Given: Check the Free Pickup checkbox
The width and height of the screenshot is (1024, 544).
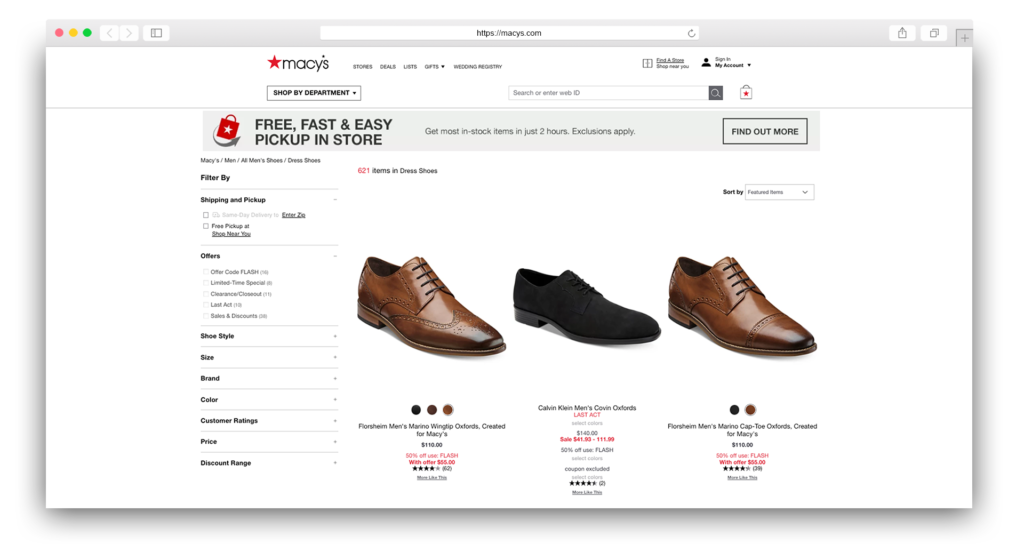Looking at the screenshot, I should pos(206,226).
